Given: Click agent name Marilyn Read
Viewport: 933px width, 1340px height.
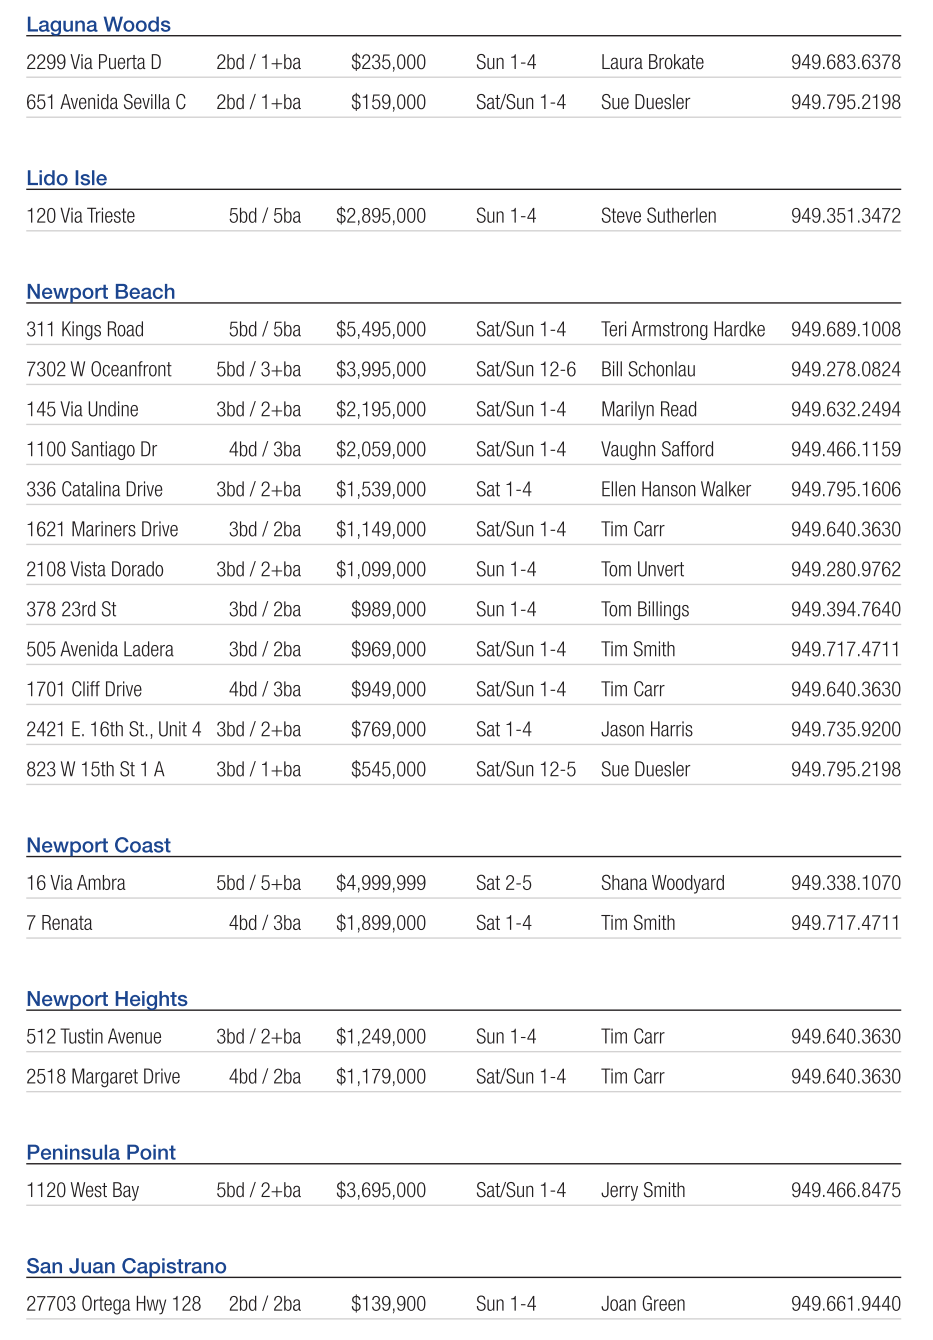Looking at the screenshot, I should (648, 410).
